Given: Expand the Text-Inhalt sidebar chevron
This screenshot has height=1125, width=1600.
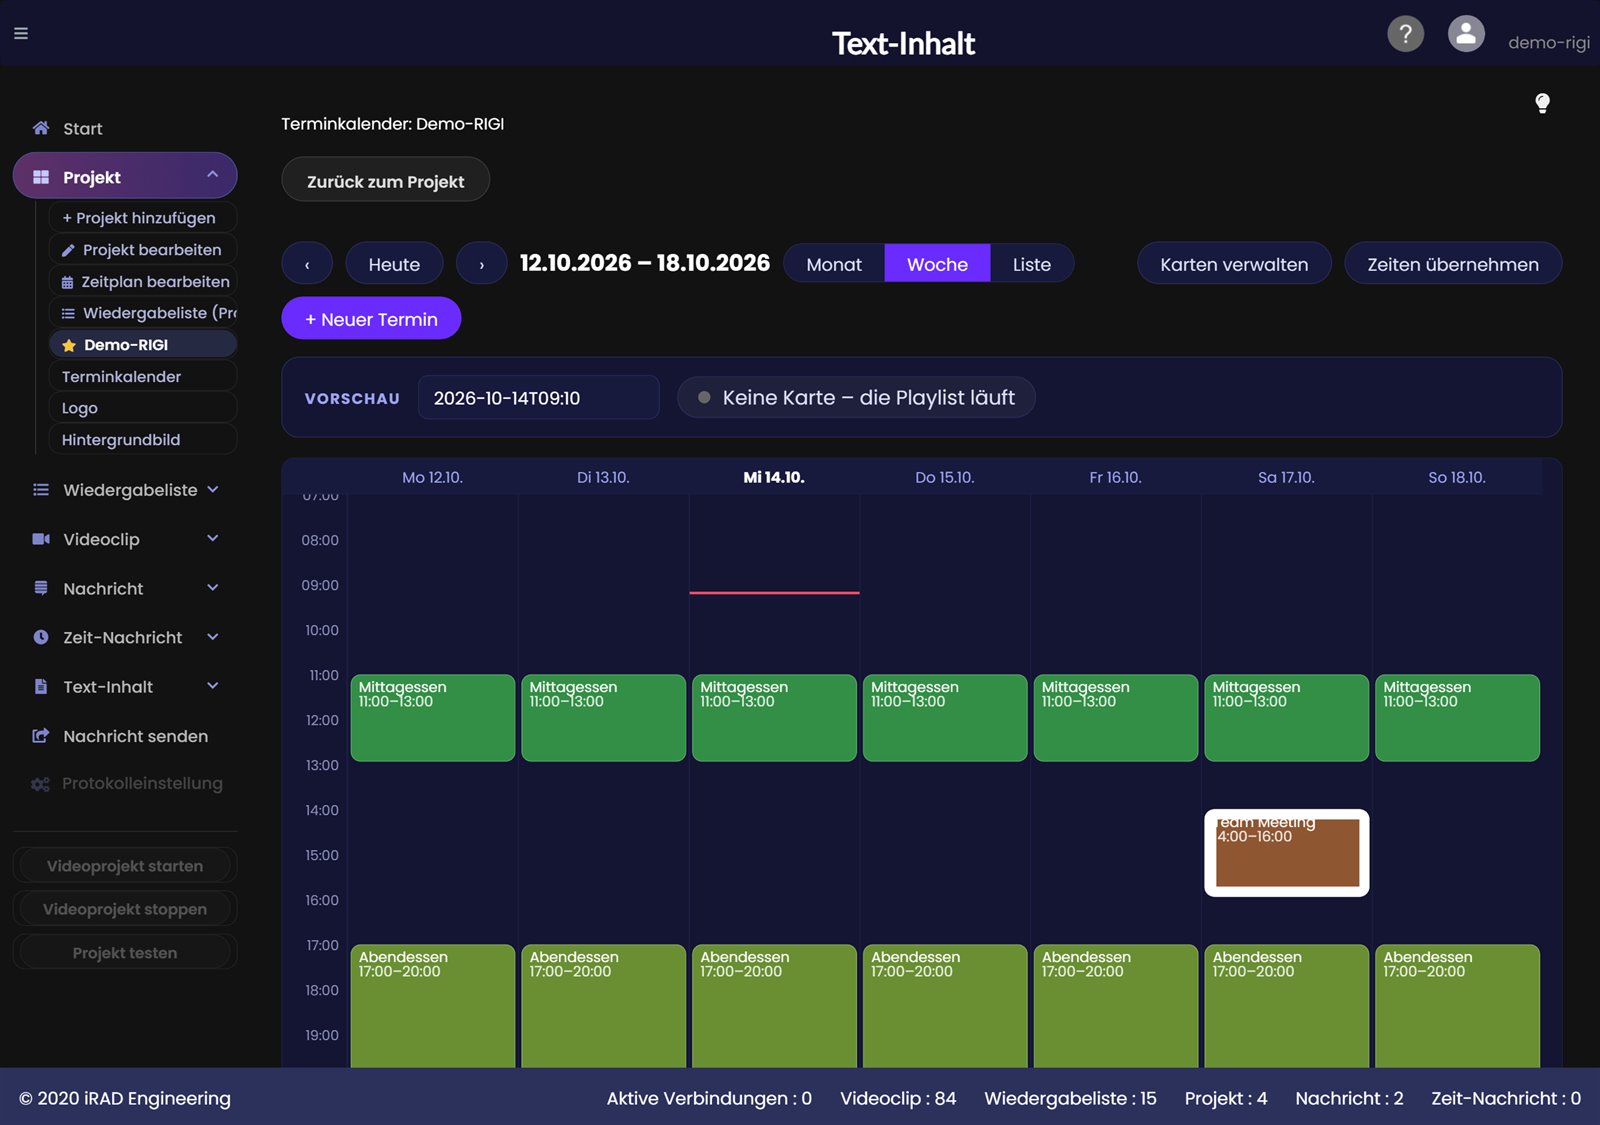Looking at the screenshot, I should 213,686.
